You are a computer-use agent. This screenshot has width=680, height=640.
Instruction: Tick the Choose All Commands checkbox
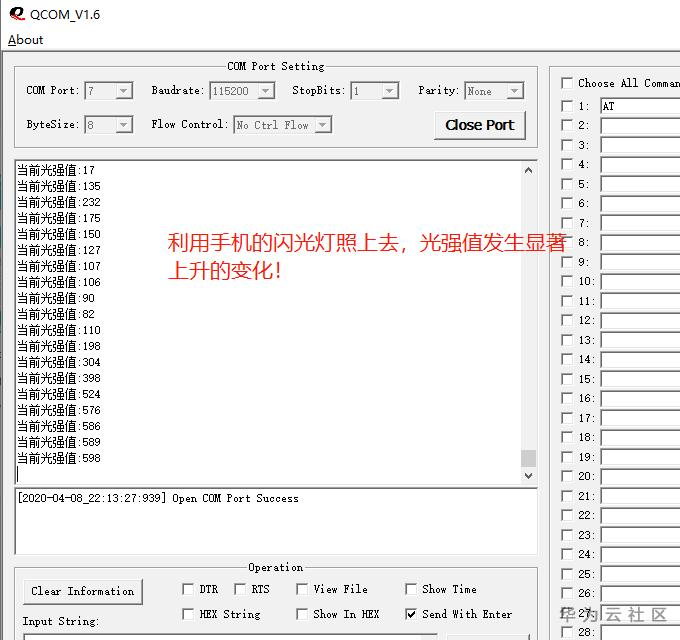[x=567, y=83]
